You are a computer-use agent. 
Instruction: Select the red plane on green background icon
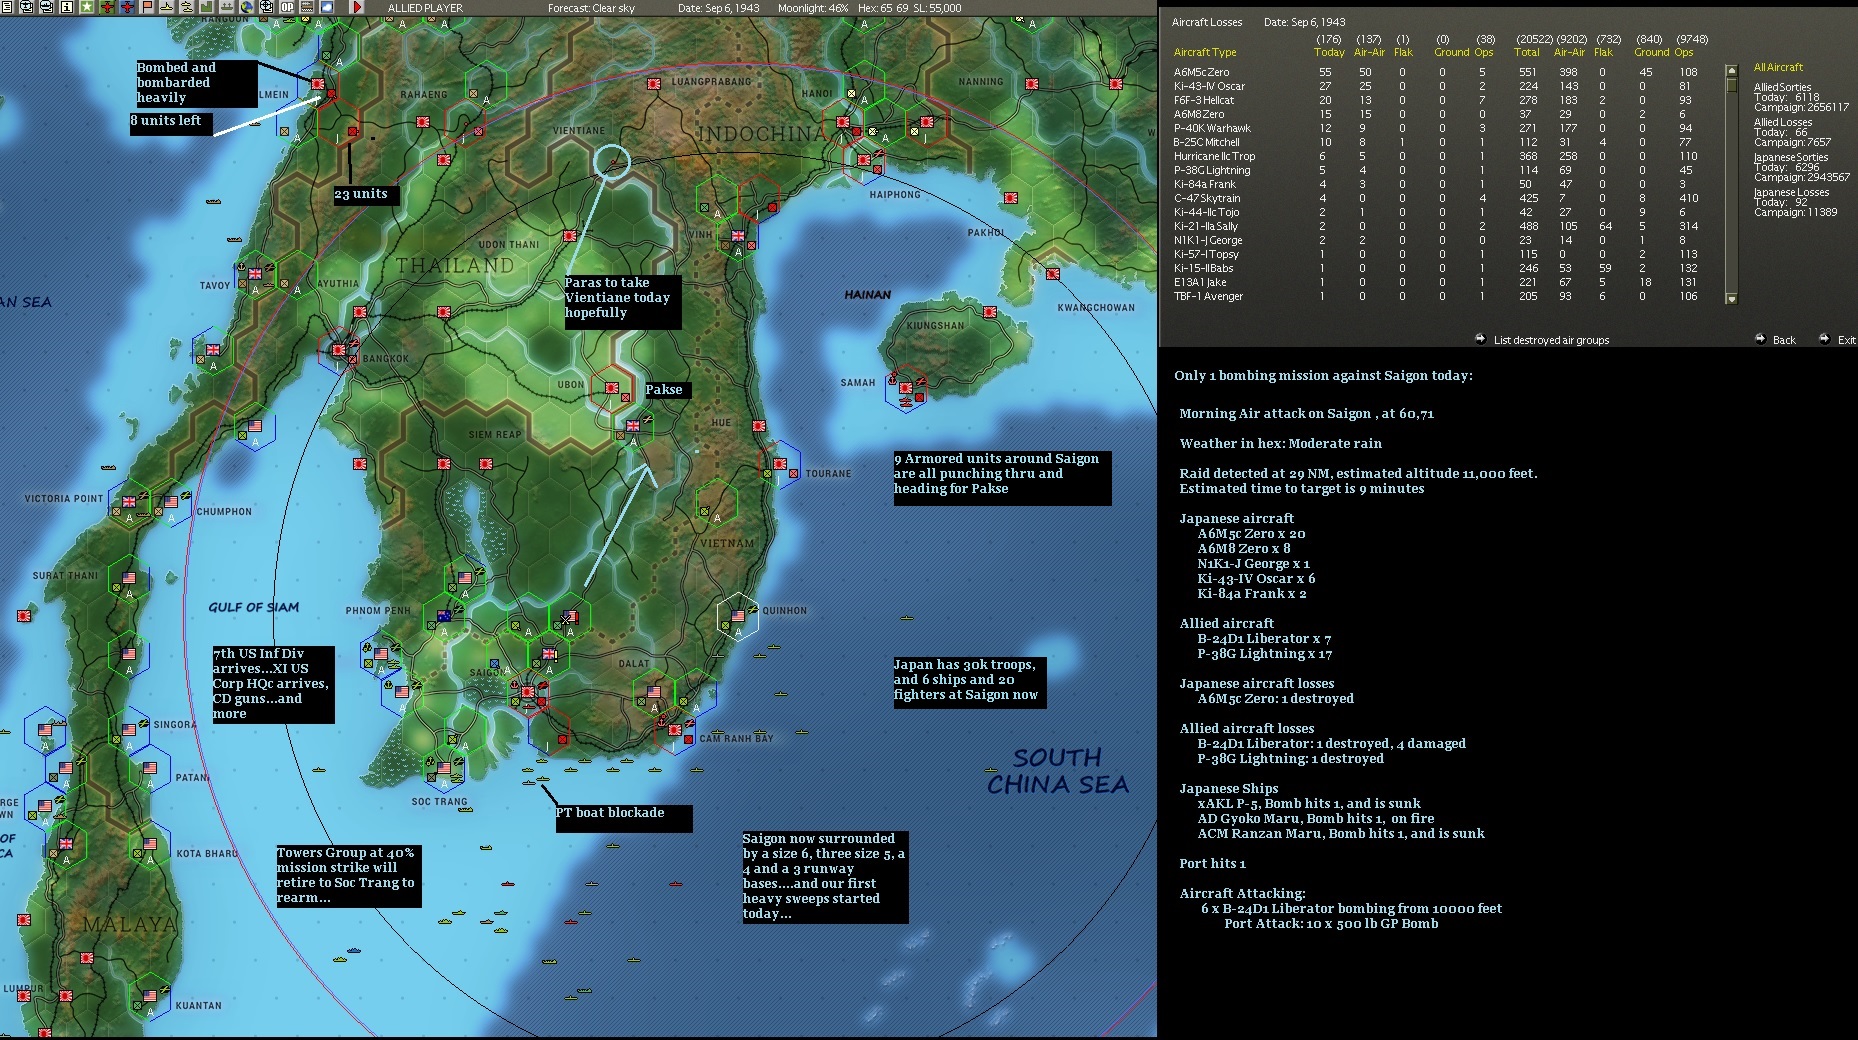107,7
